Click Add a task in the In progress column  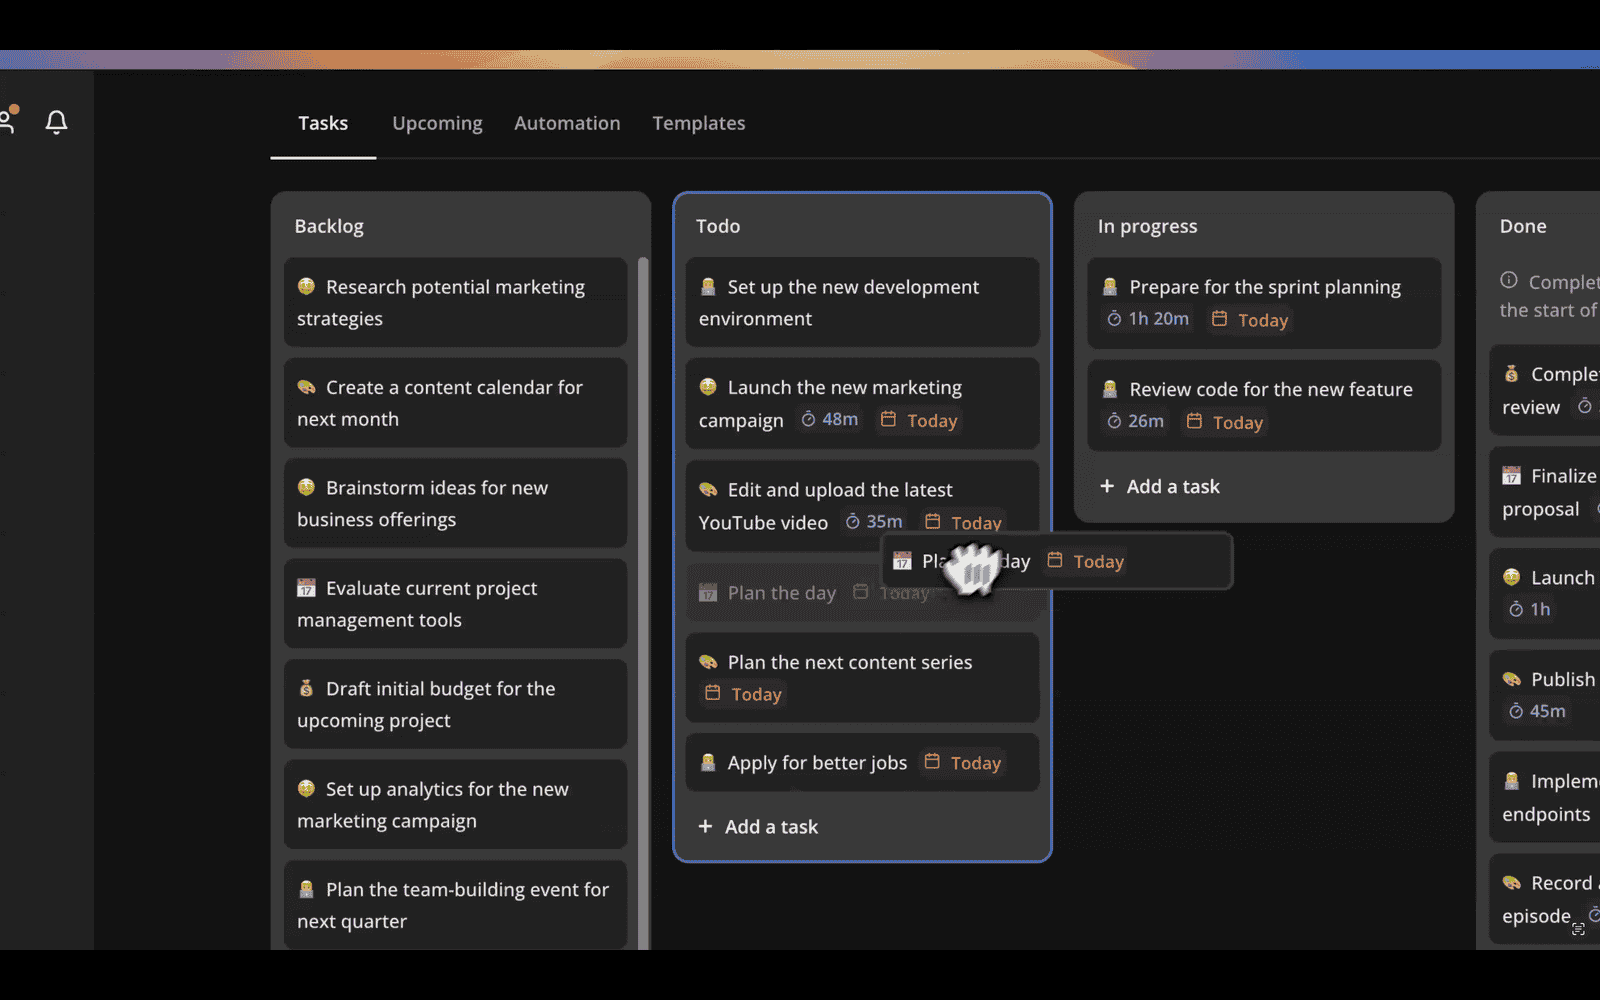click(1160, 486)
